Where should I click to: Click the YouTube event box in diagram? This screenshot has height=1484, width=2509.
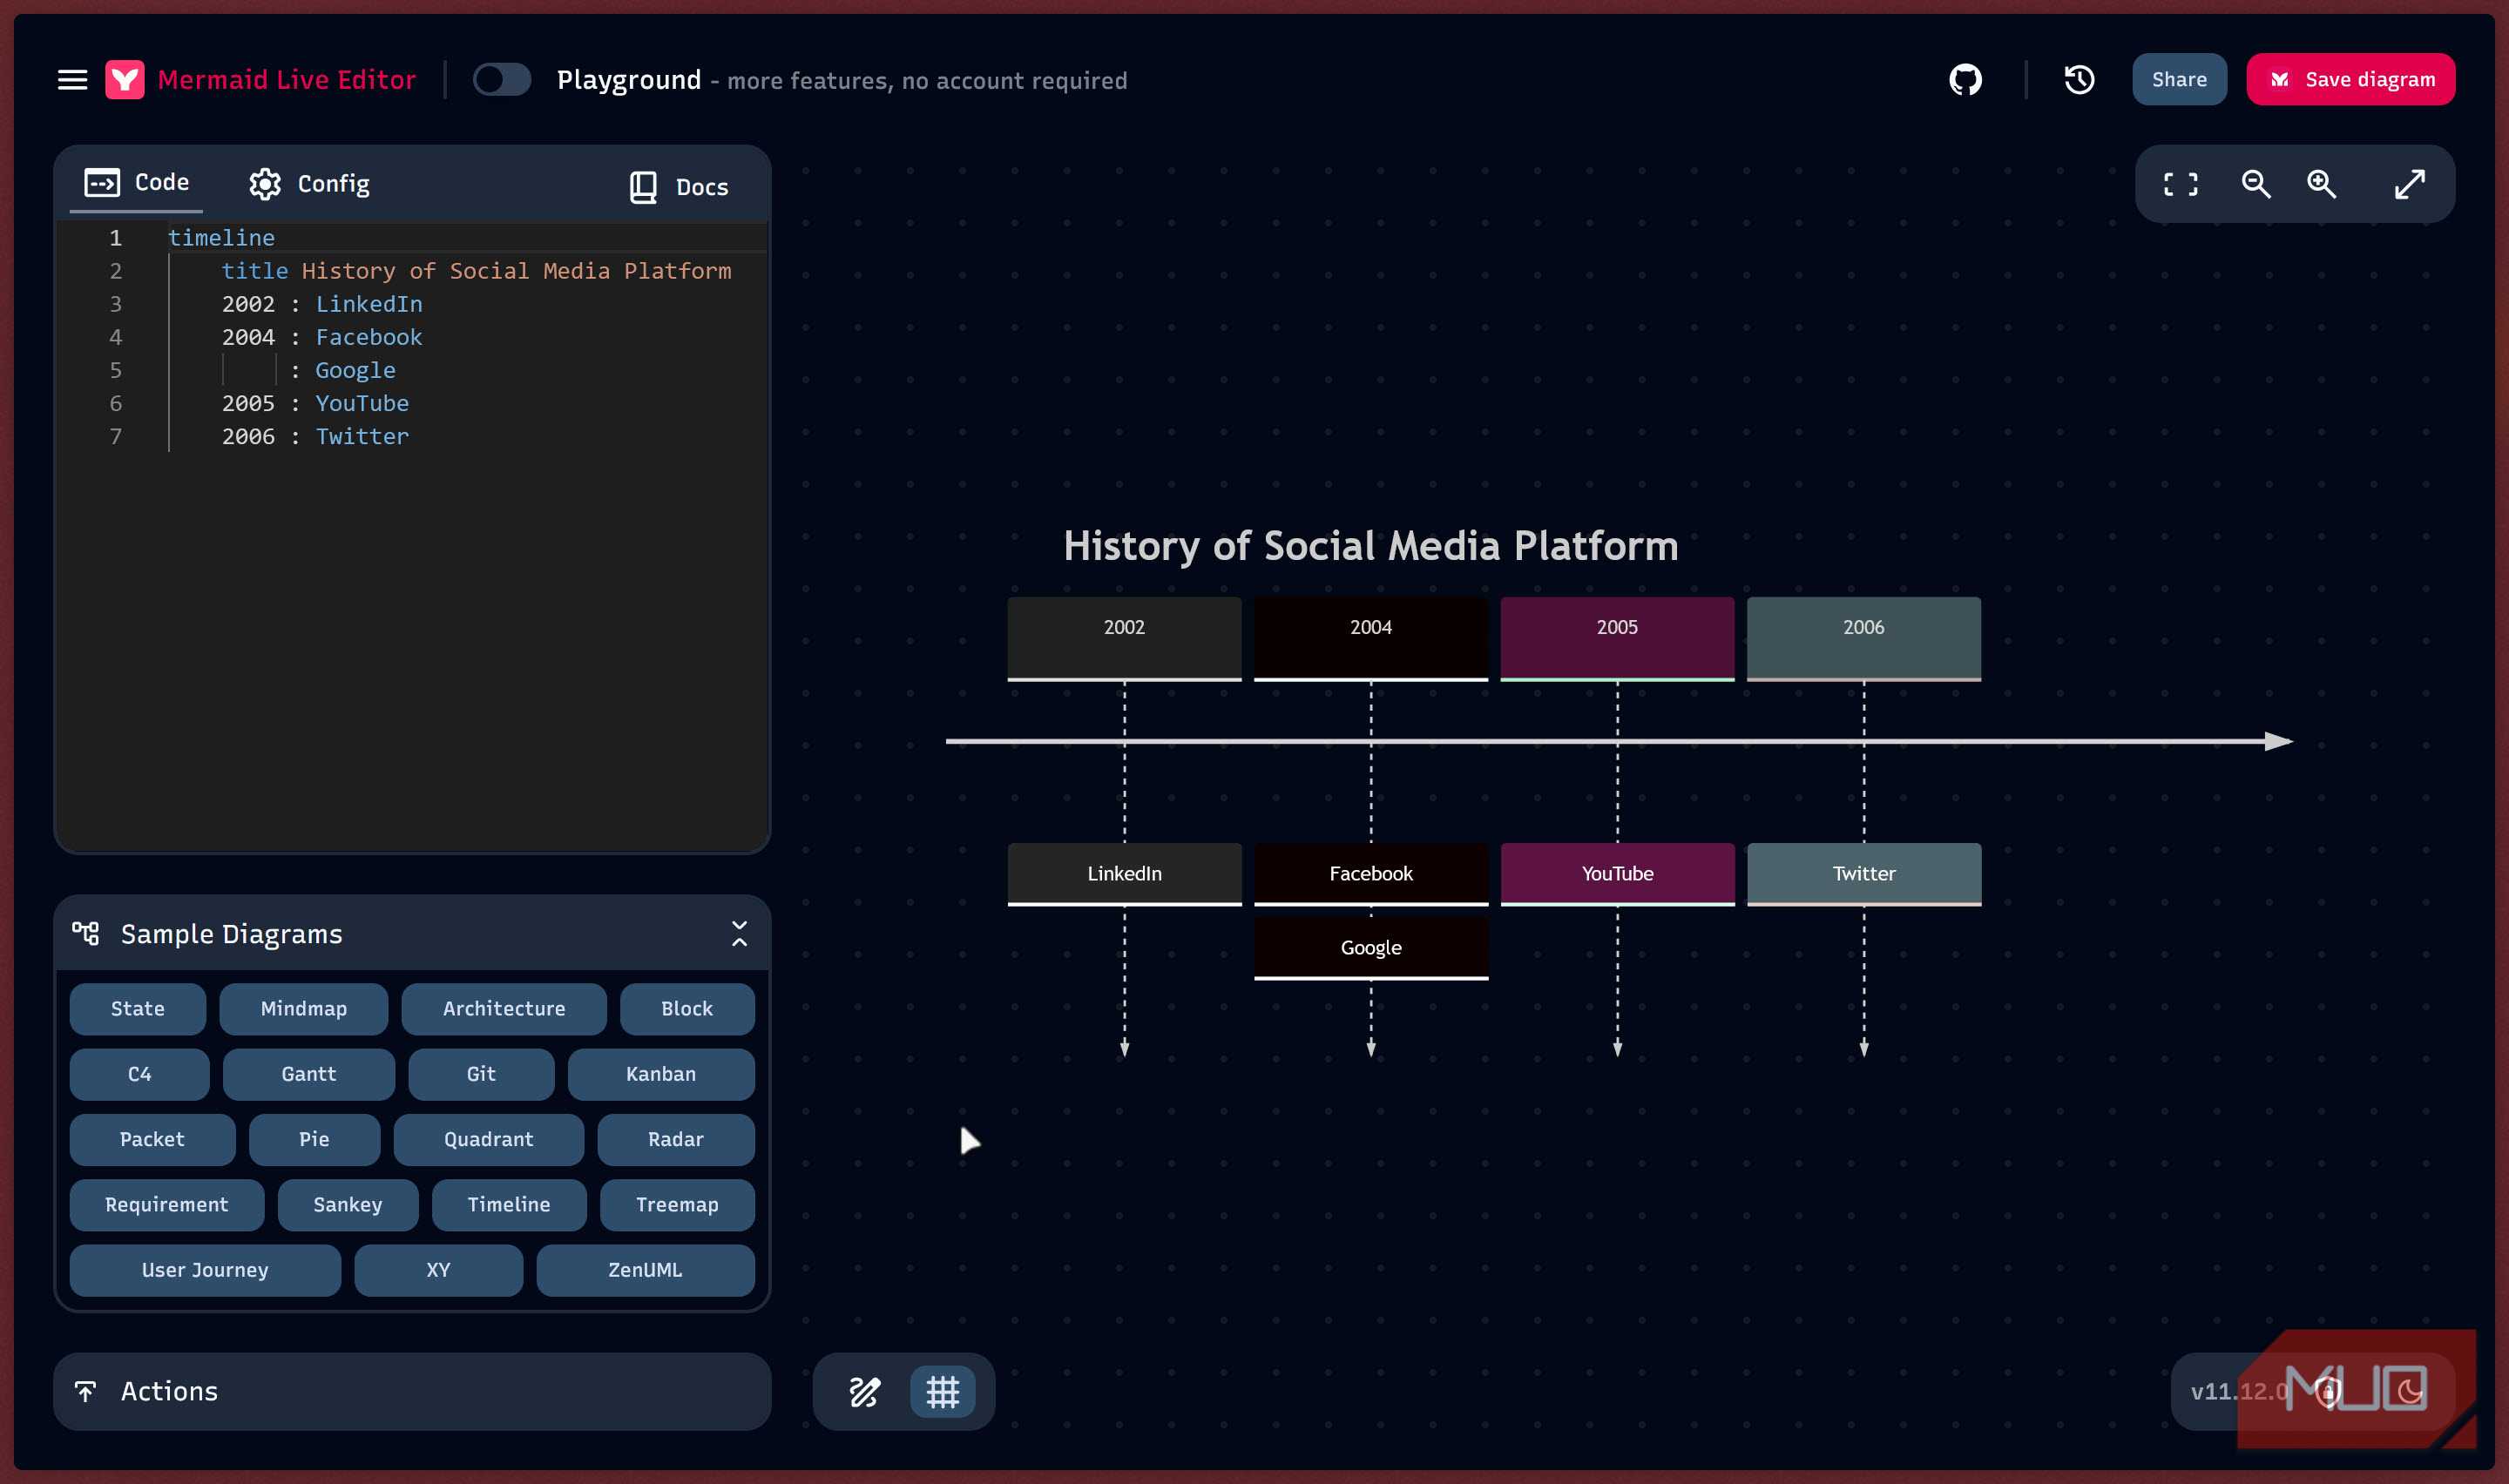[1617, 874]
